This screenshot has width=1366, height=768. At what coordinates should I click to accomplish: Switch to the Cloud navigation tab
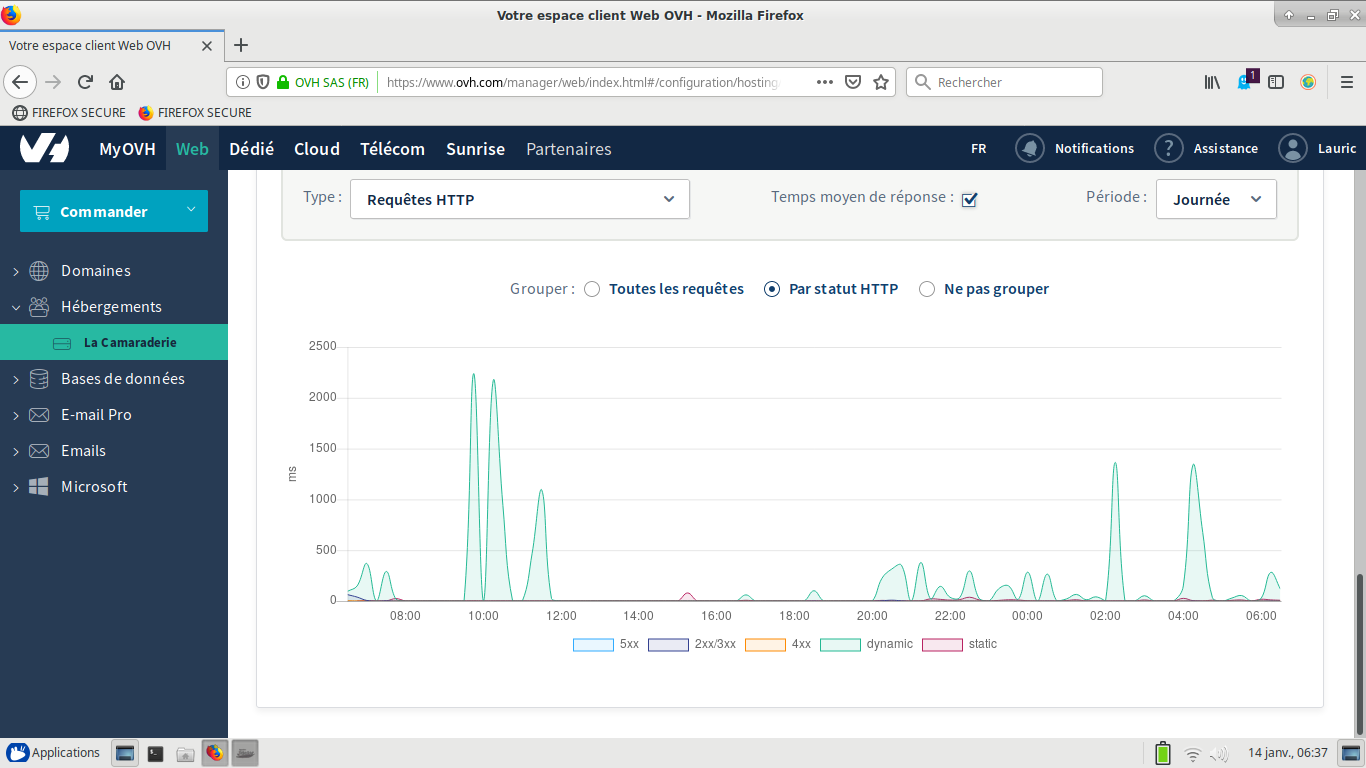point(317,149)
